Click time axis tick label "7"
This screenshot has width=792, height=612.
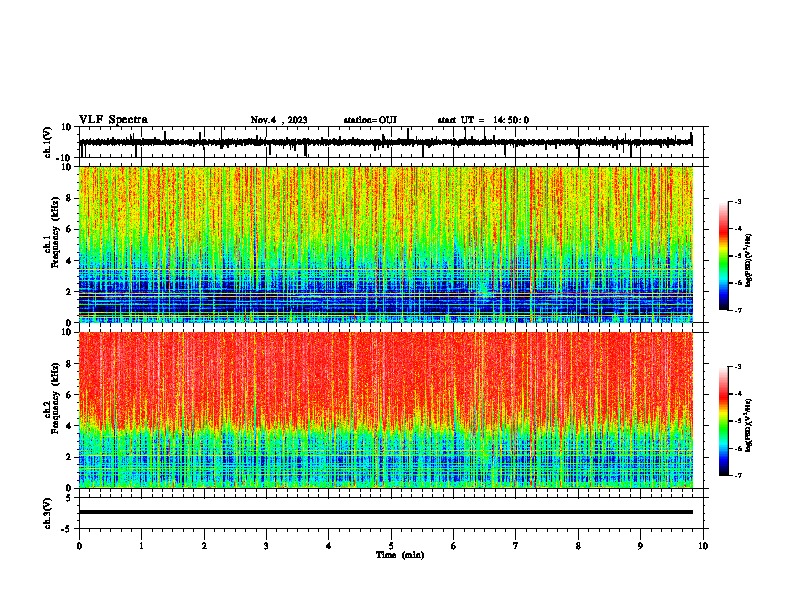(516, 546)
